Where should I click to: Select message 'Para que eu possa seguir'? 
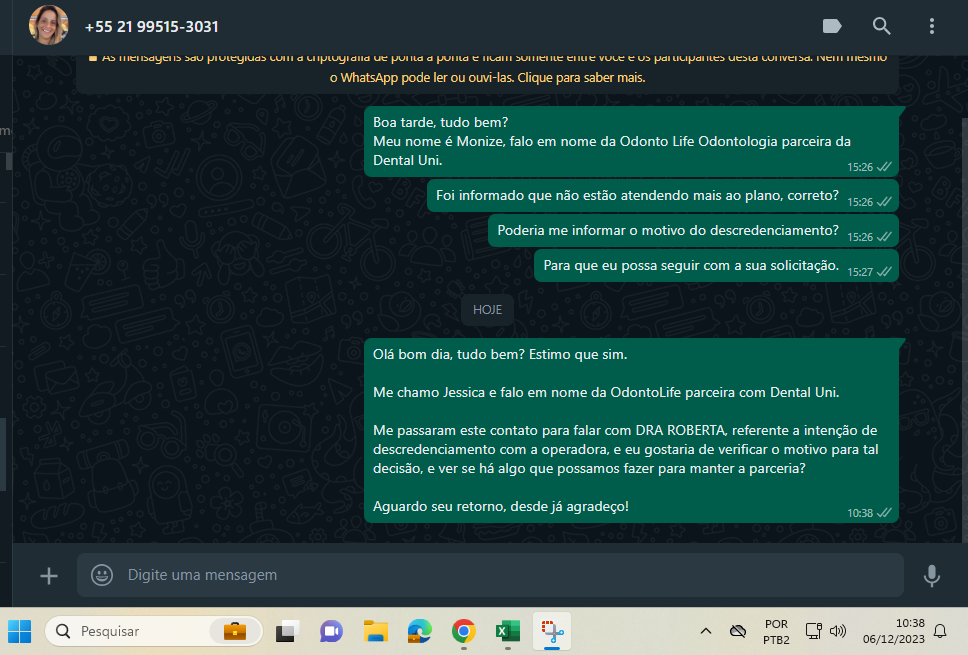coord(716,266)
